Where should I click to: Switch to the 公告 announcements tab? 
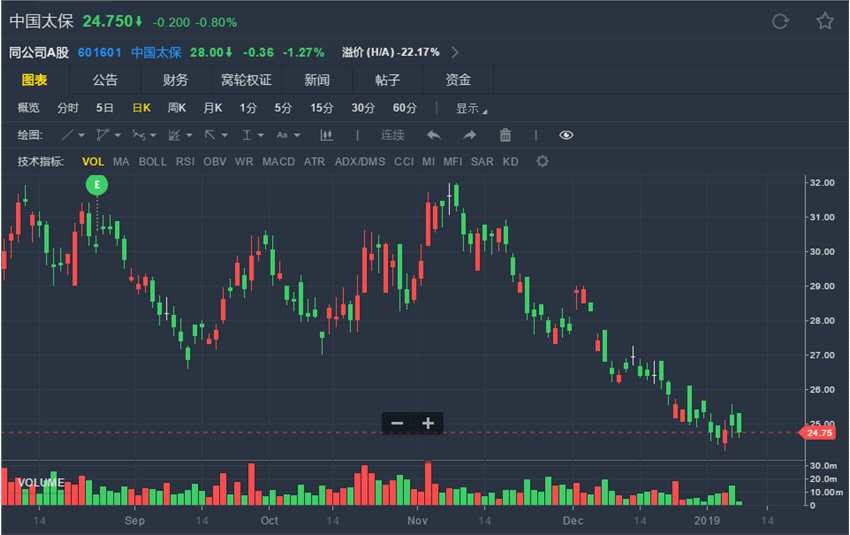coord(105,80)
